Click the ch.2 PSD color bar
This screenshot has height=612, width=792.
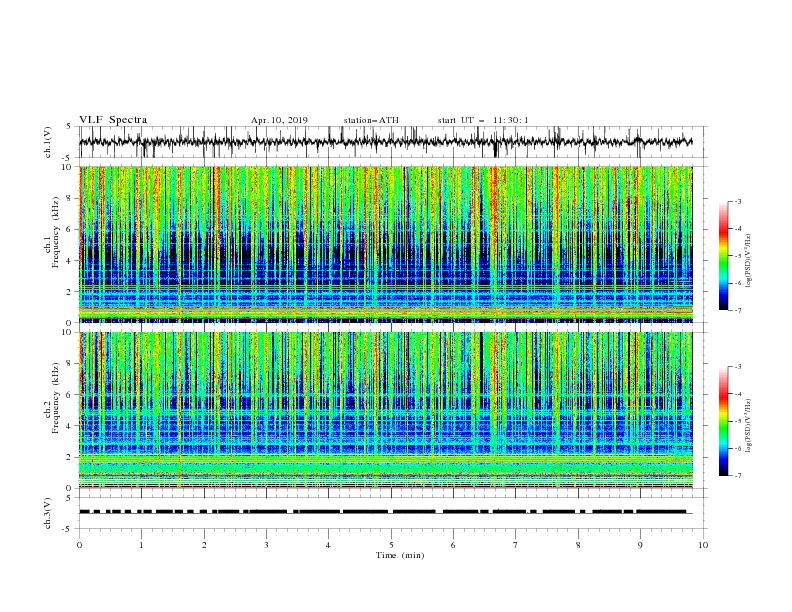coord(723,421)
